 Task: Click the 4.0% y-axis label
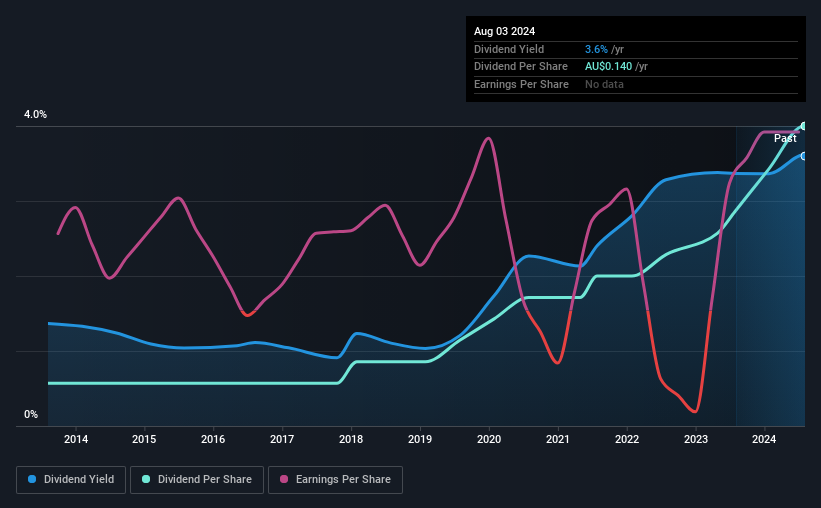coord(35,115)
